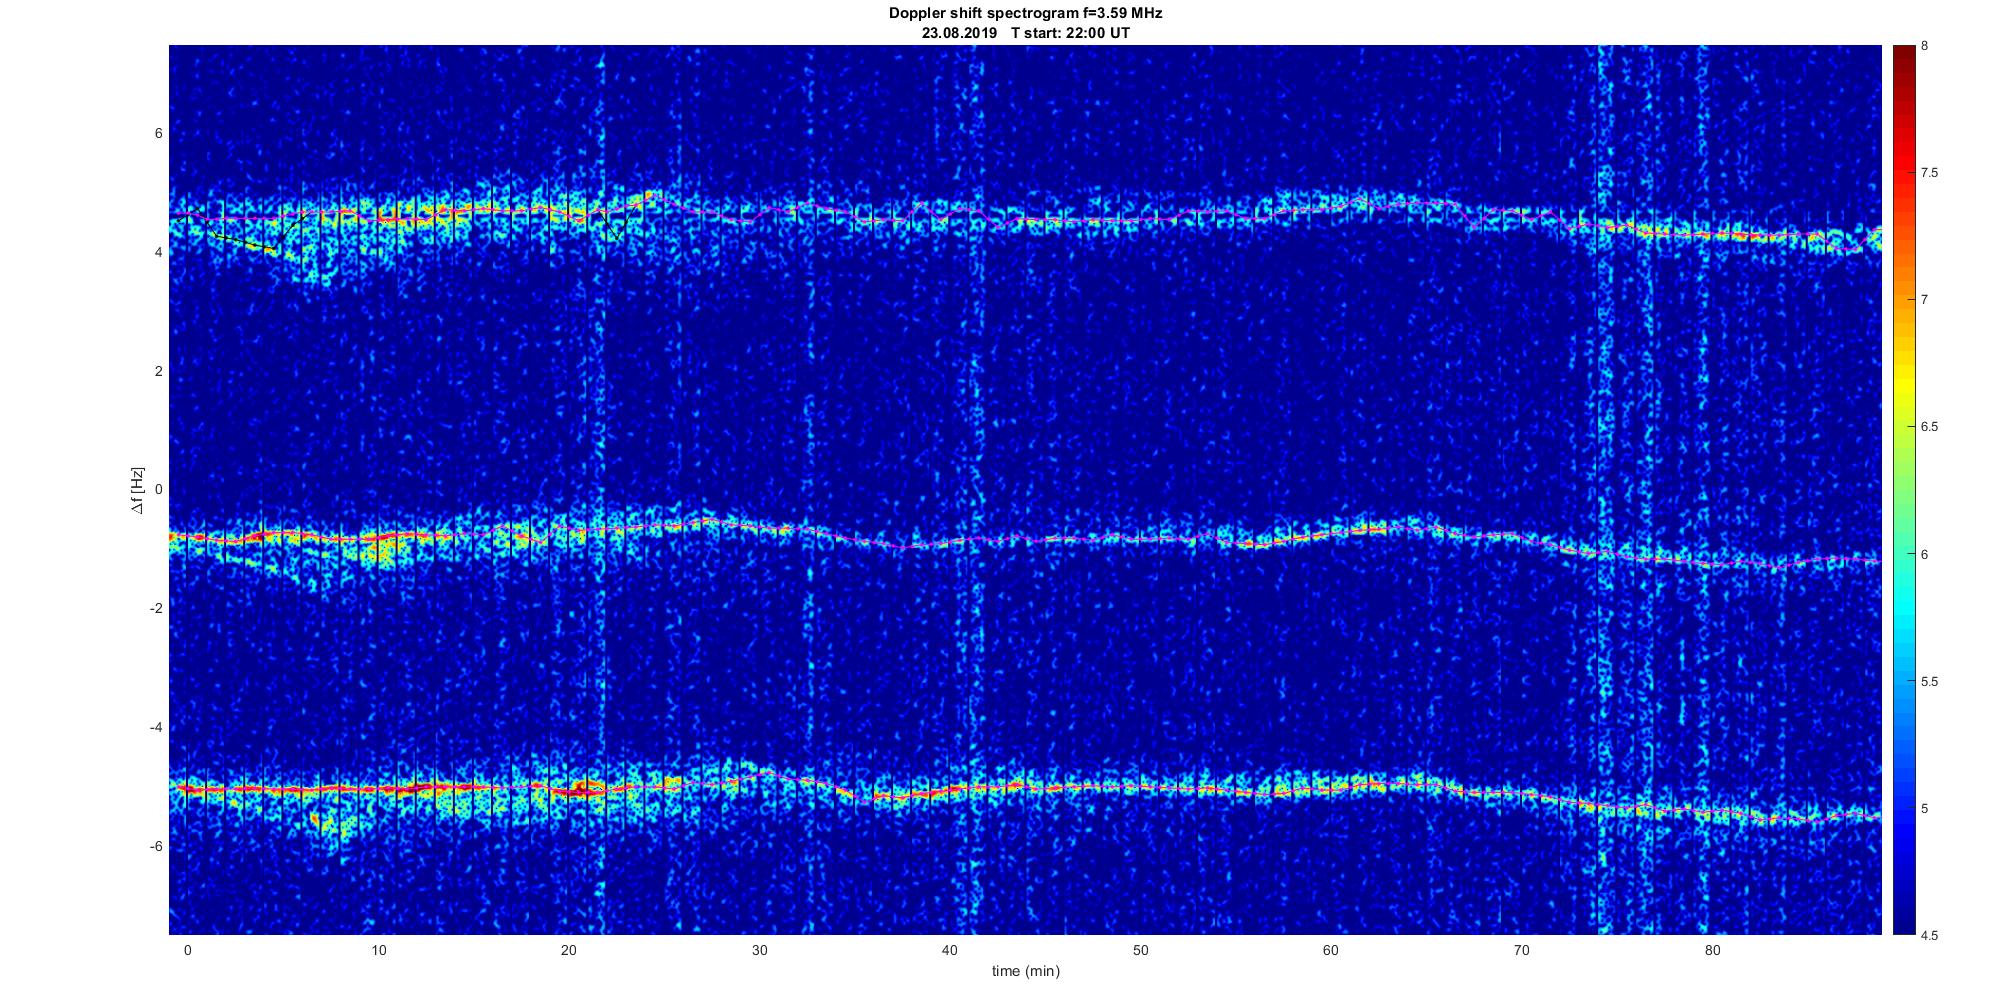
Task: Click the x-axis tick label '30'
Action: [760, 950]
